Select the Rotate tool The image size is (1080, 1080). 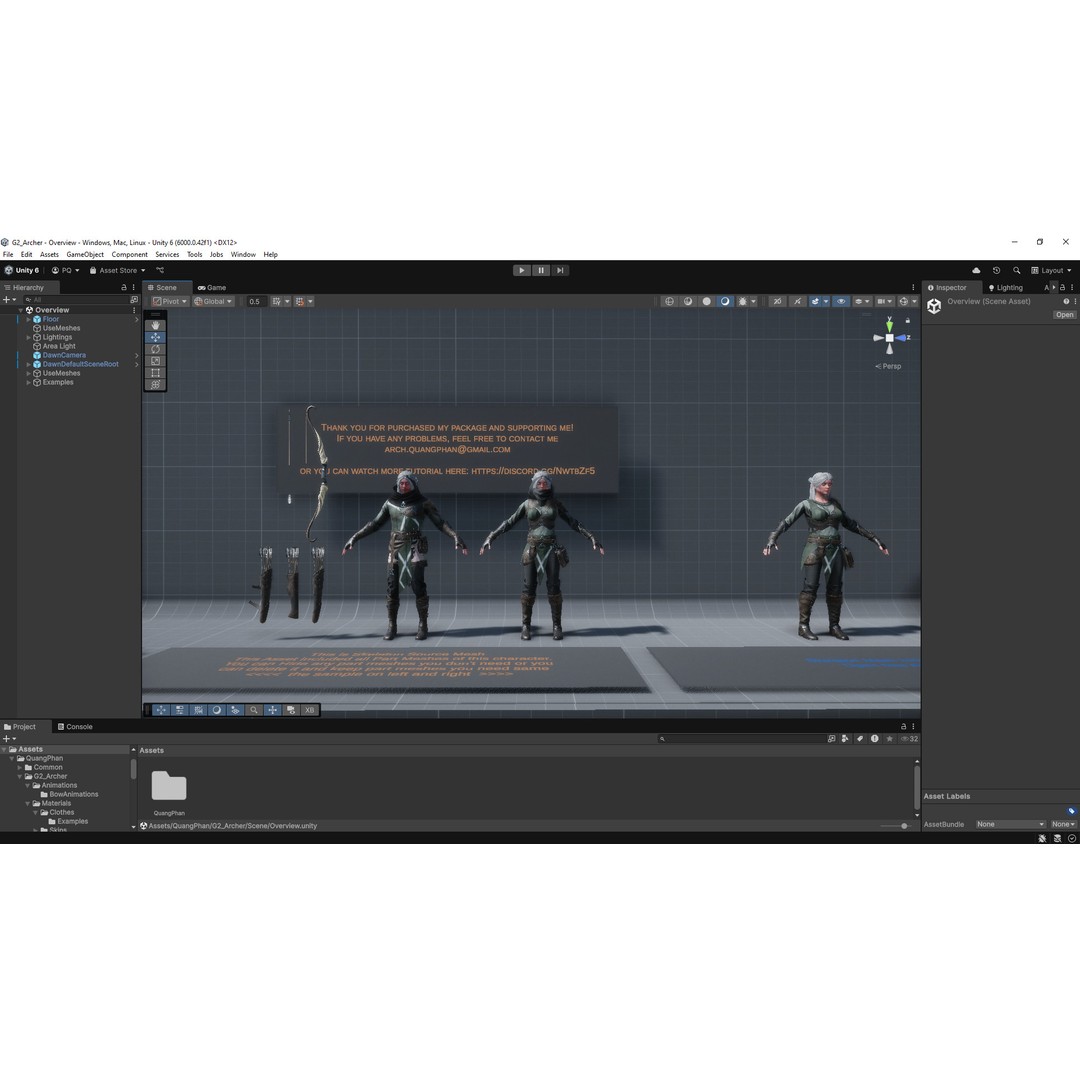click(155, 349)
